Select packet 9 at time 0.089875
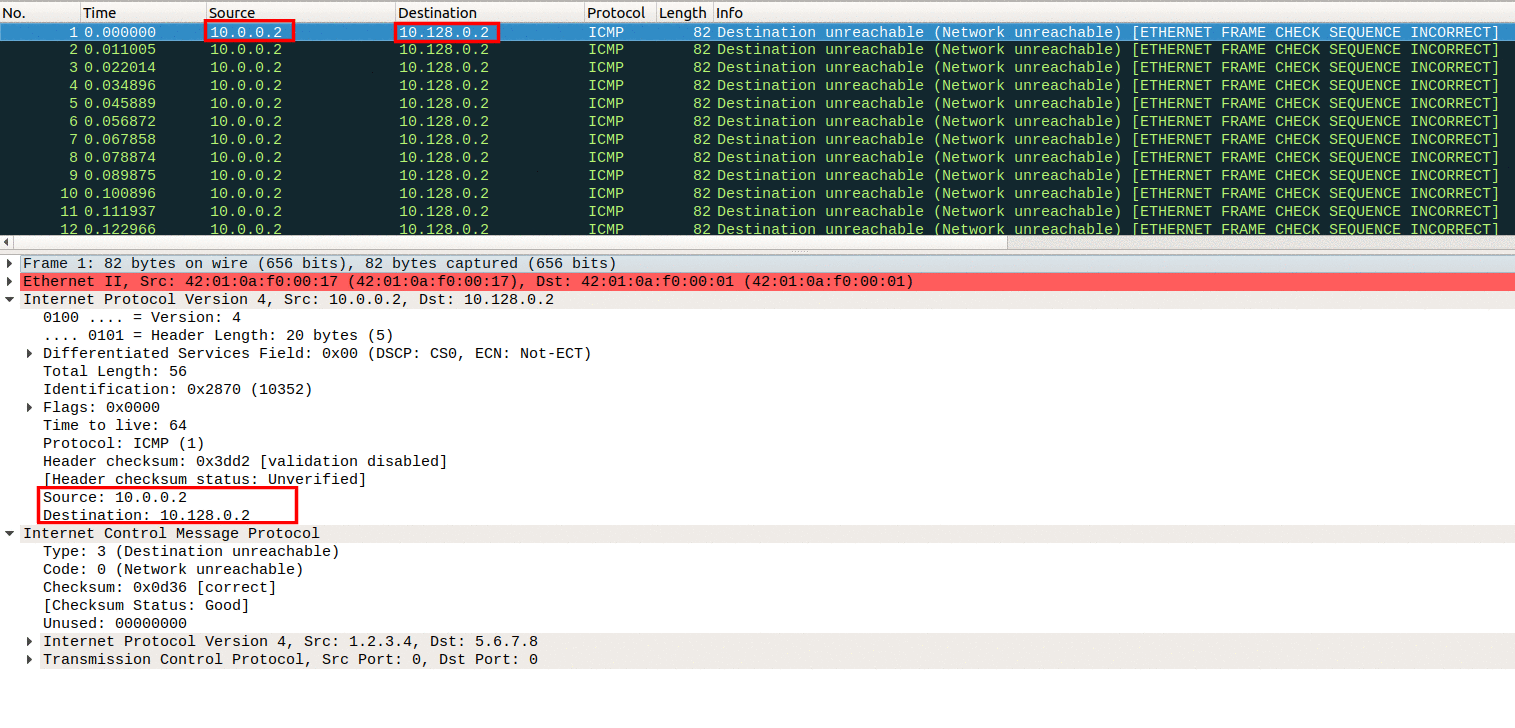 pos(757,176)
